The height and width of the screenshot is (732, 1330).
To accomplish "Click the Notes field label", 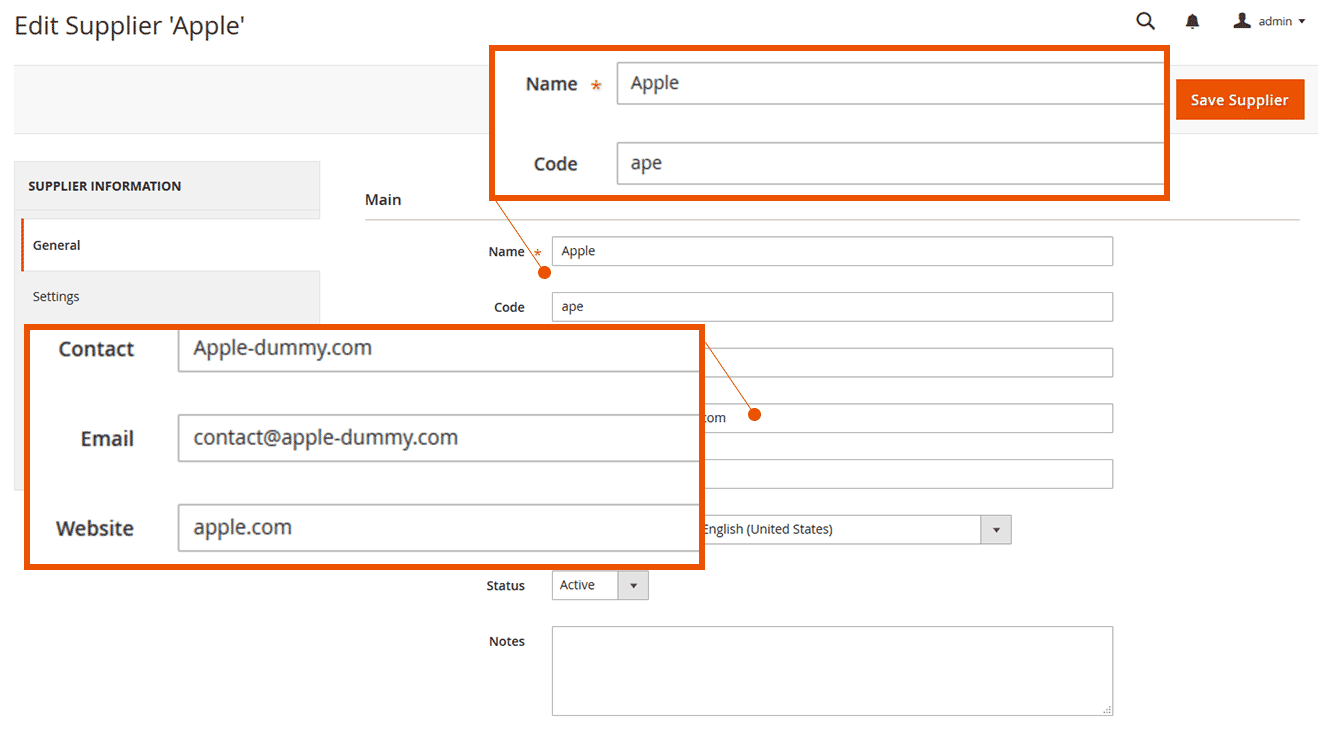I will pyautogui.click(x=507, y=642).
